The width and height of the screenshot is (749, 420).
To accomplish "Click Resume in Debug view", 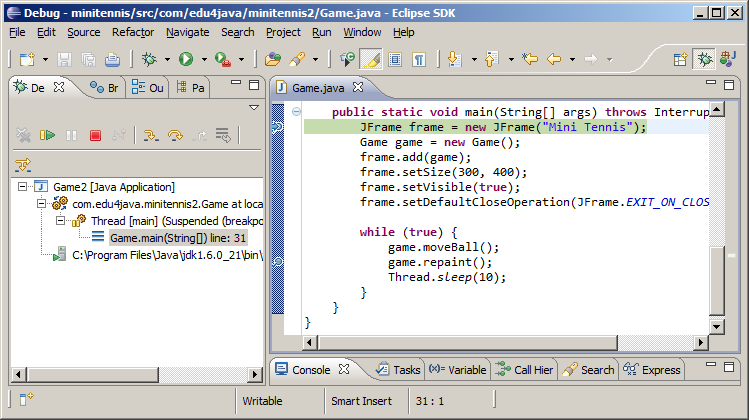I will pos(47,136).
